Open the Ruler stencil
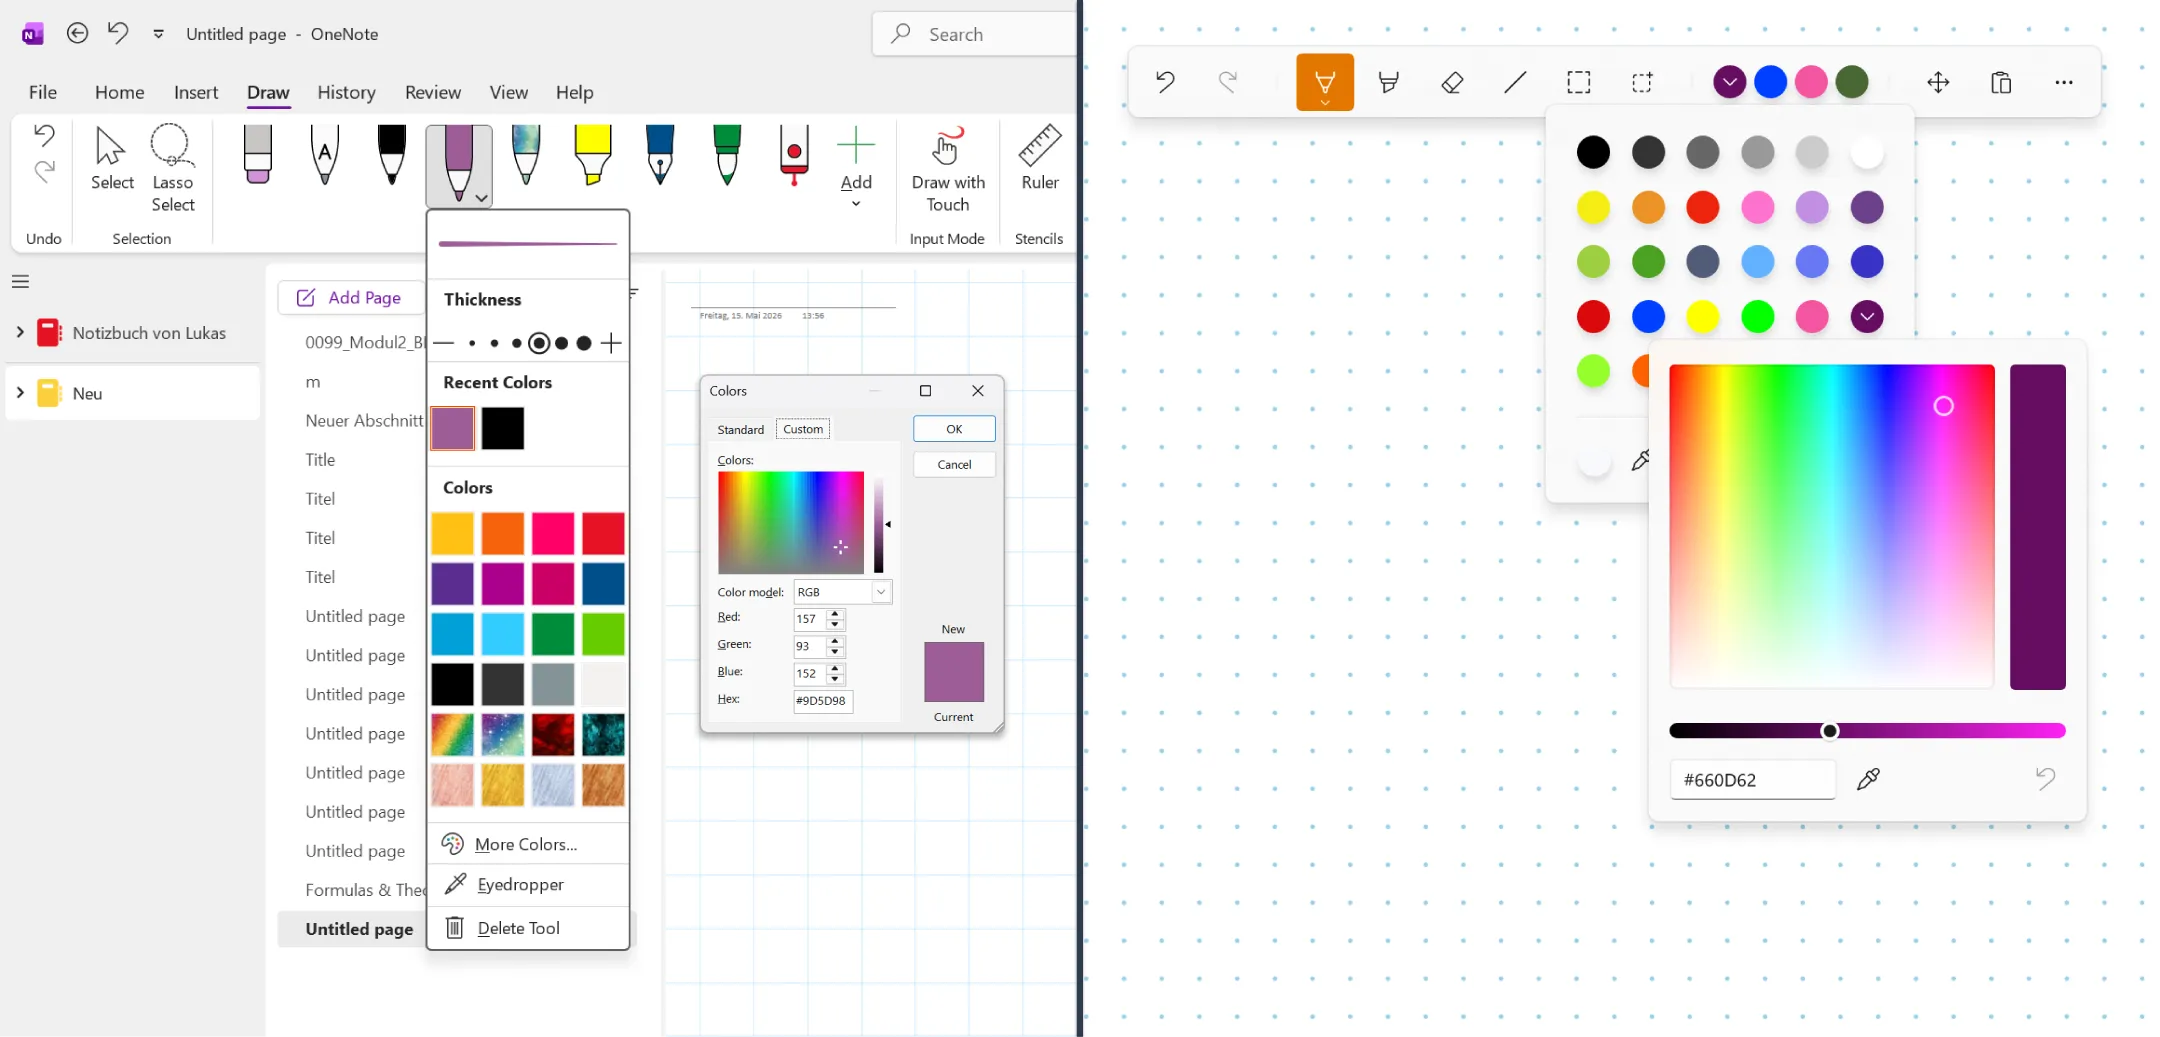This screenshot has width=2160, height=1037. click(1040, 158)
